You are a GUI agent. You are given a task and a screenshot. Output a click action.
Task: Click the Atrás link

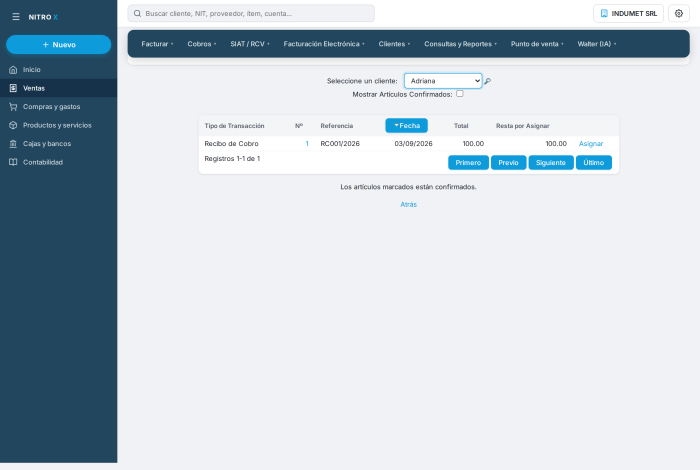click(408, 204)
